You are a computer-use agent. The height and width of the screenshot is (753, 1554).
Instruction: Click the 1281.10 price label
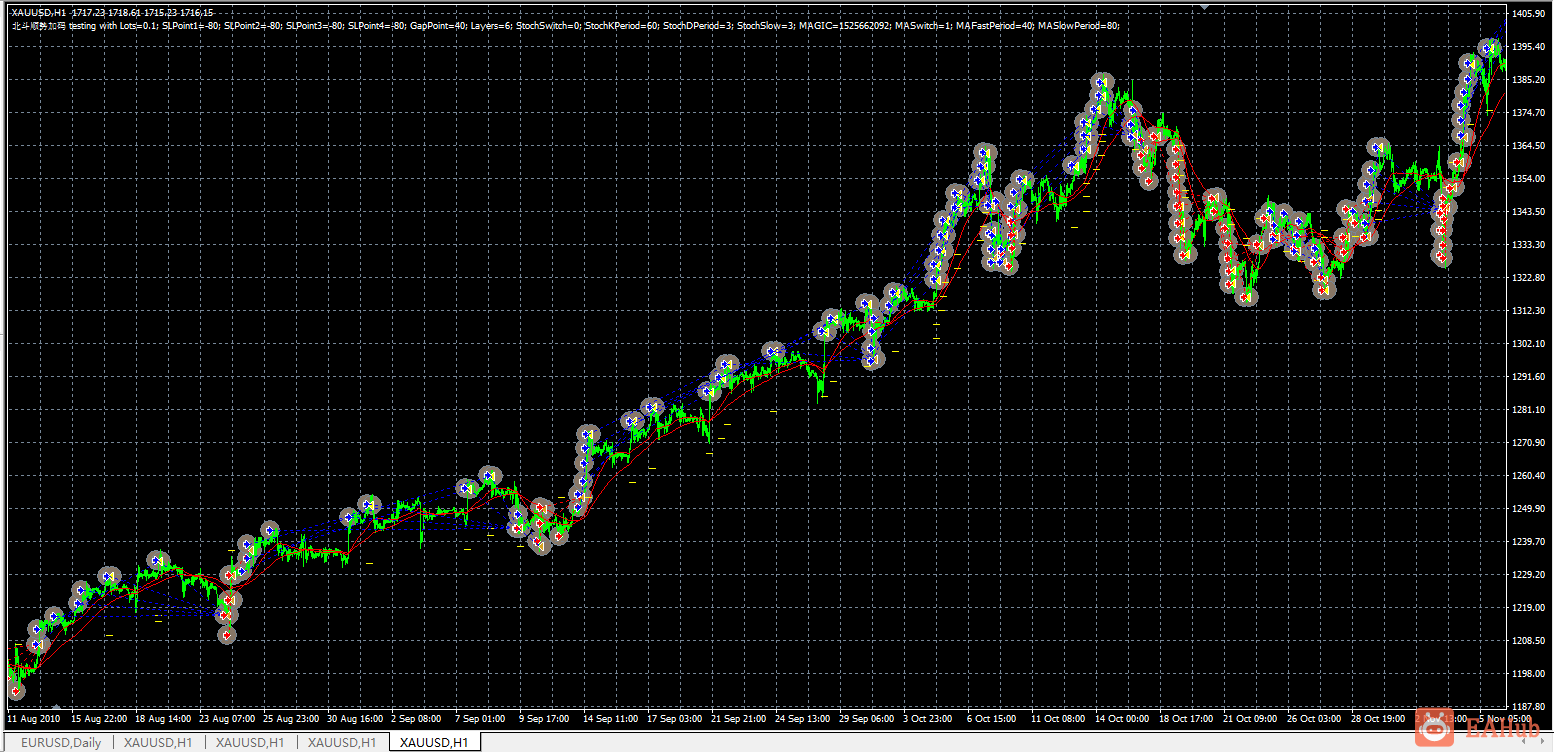(1531, 410)
